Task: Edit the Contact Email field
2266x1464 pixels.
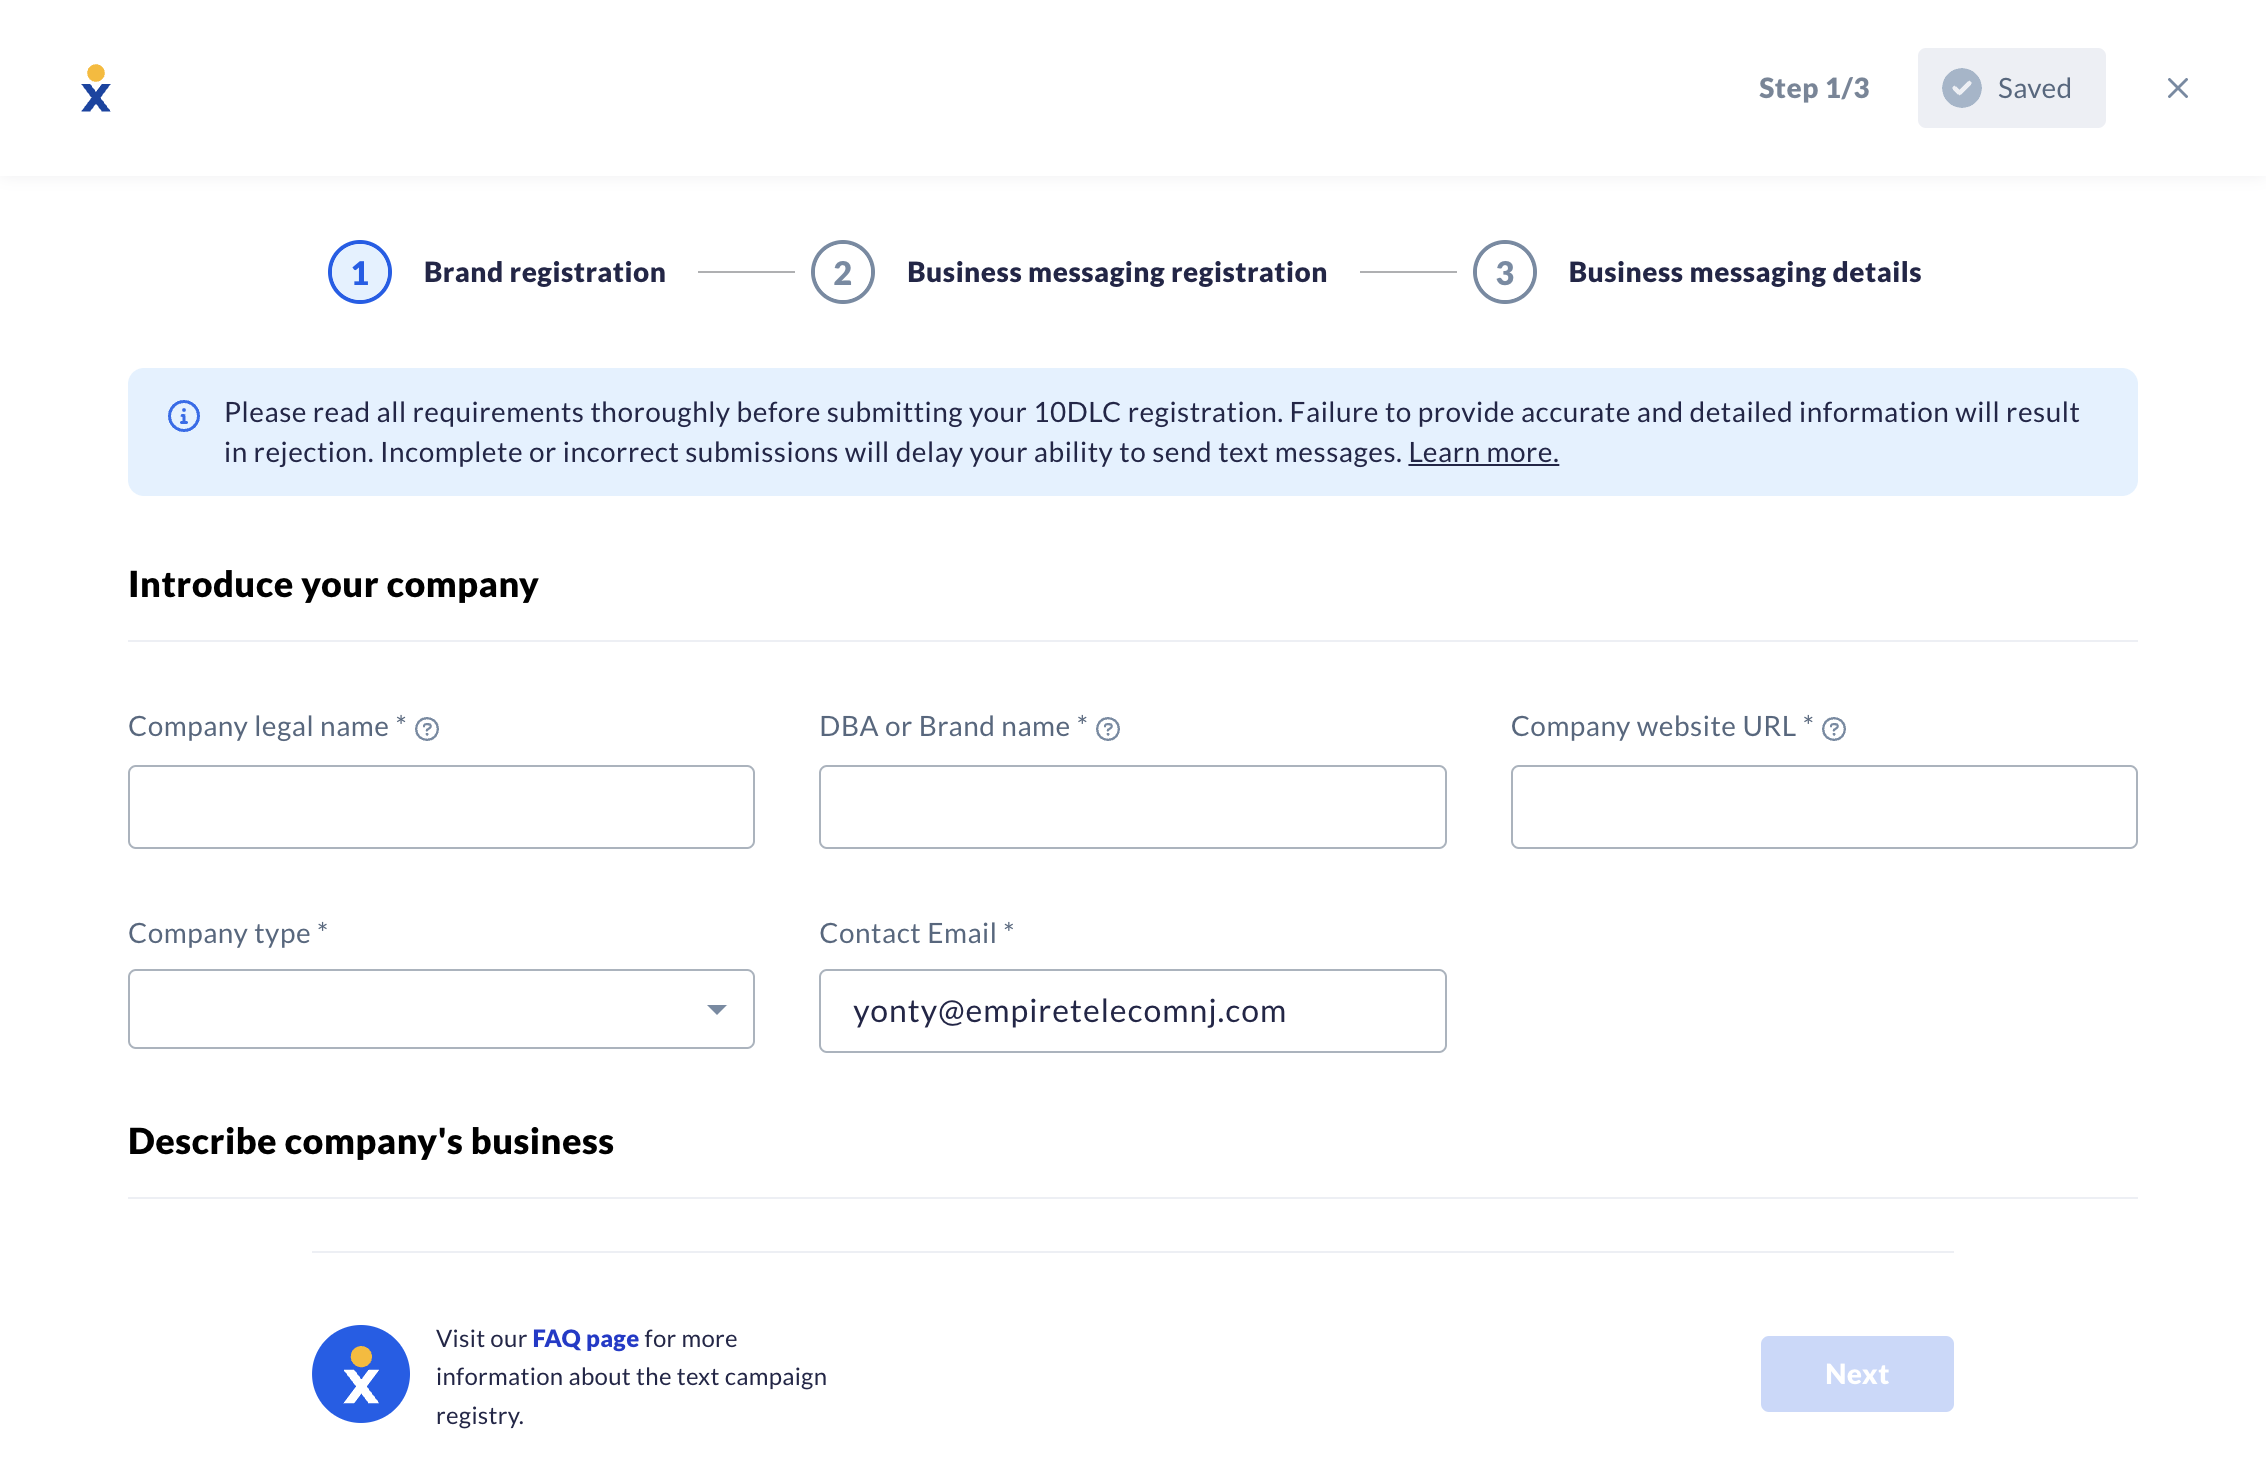Action: [x=1133, y=1011]
